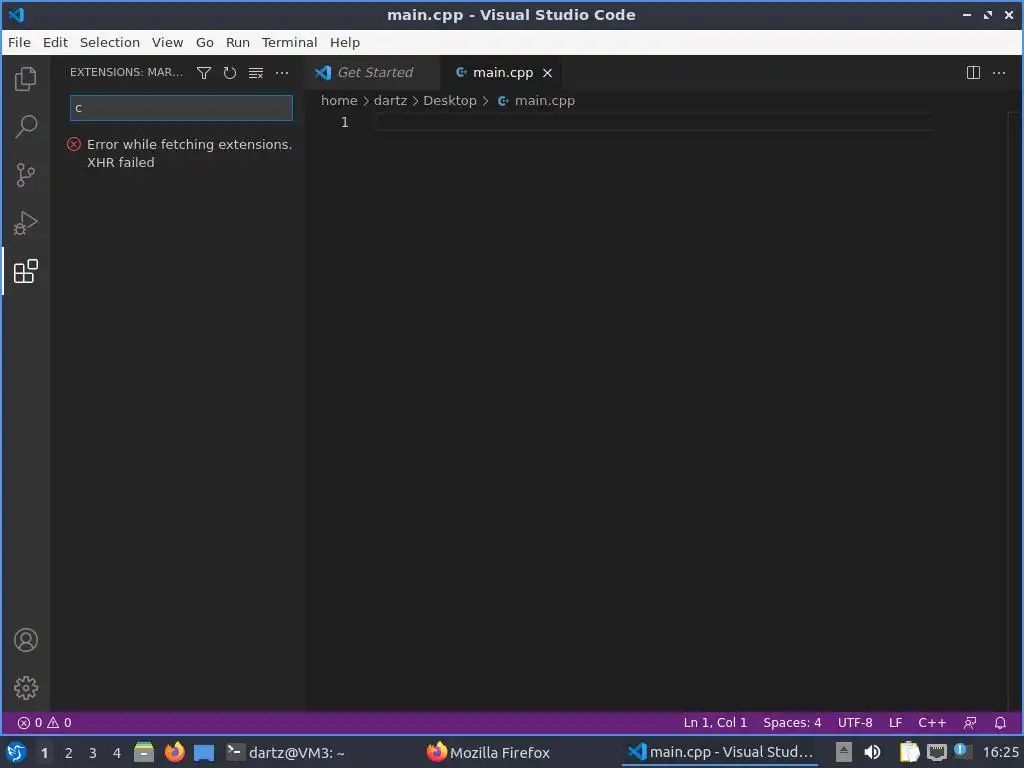This screenshot has height=768, width=1024.
Task: Click the extensions search input field
Action: click(x=182, y=108)
